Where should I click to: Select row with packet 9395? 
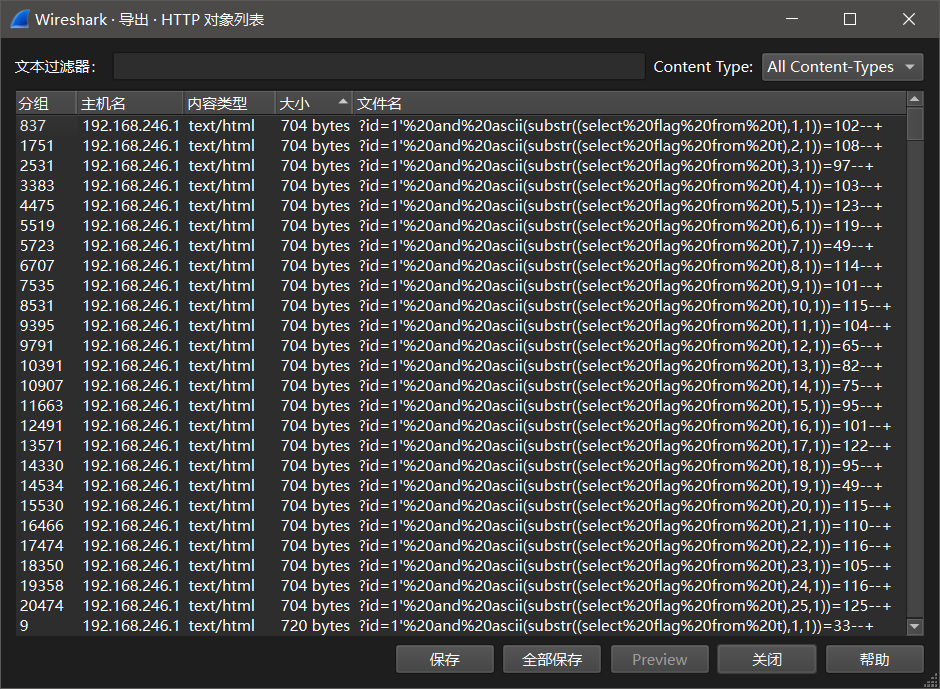click(460, 326)
